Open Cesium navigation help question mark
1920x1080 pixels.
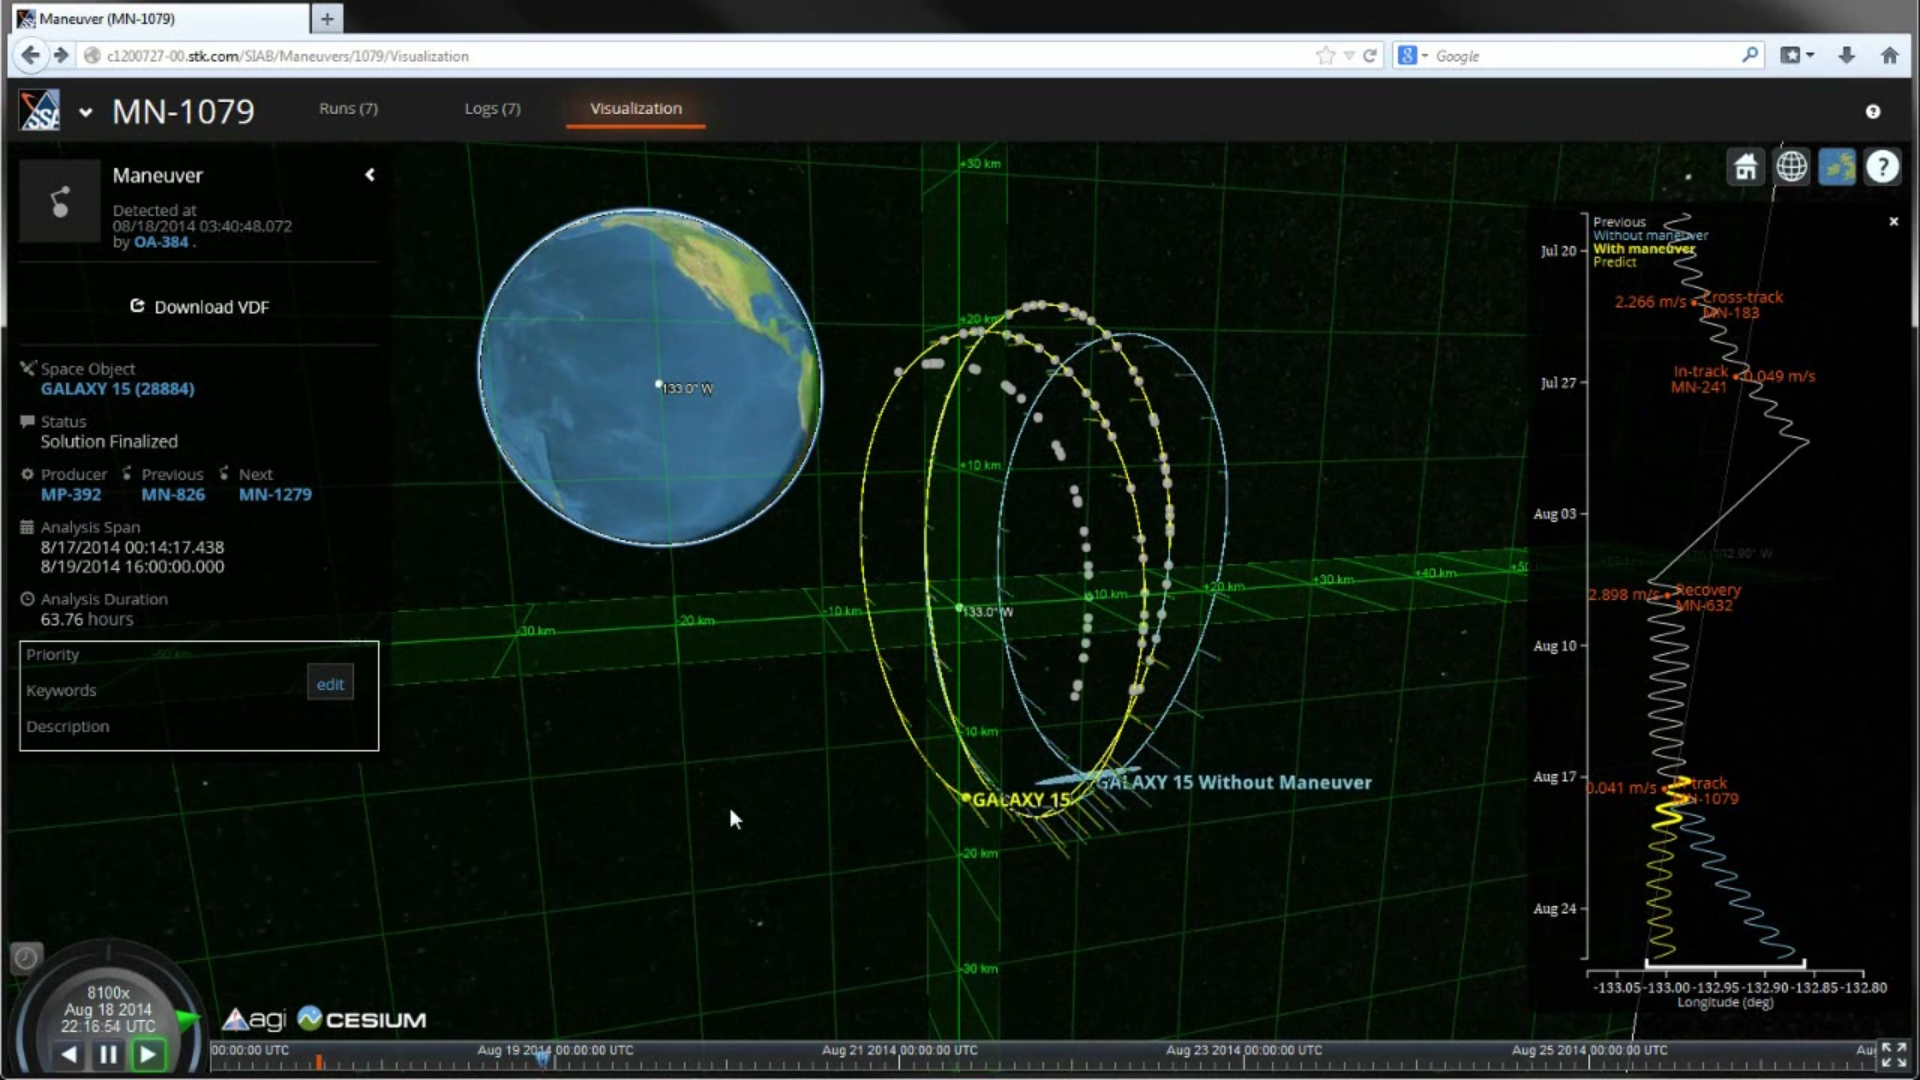[x=1882, y=167]
